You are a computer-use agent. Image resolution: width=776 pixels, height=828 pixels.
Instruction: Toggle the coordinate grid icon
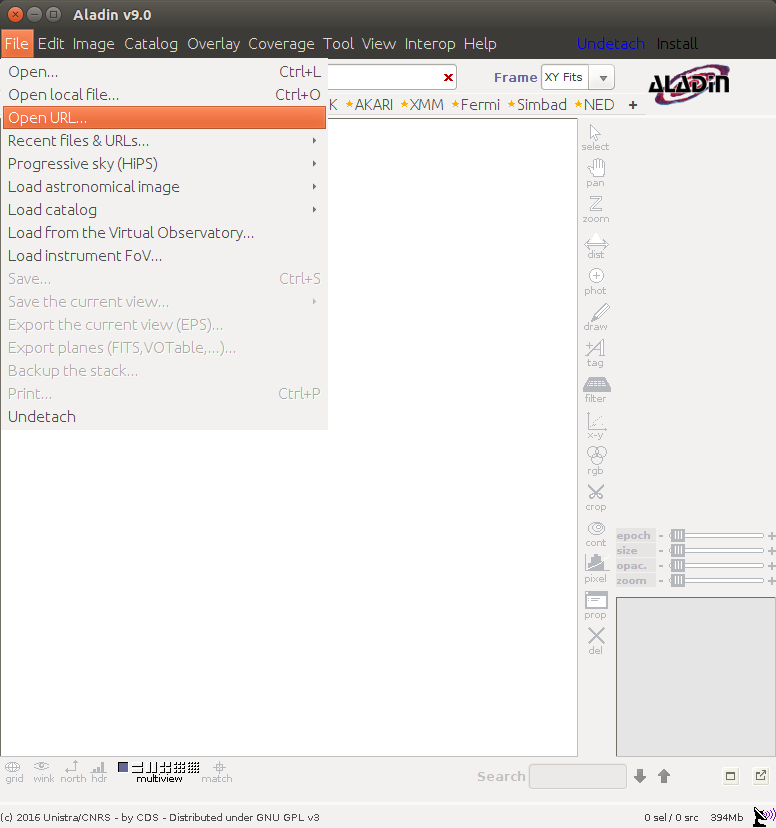(13, 771)
